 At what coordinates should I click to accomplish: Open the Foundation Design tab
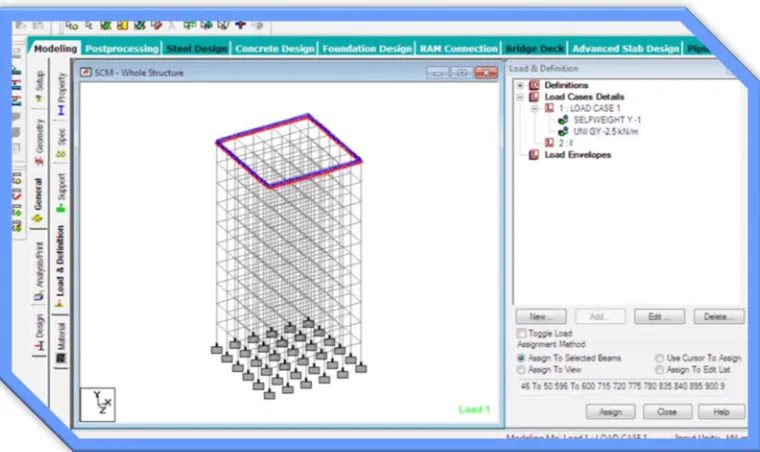tap(367, 48)
